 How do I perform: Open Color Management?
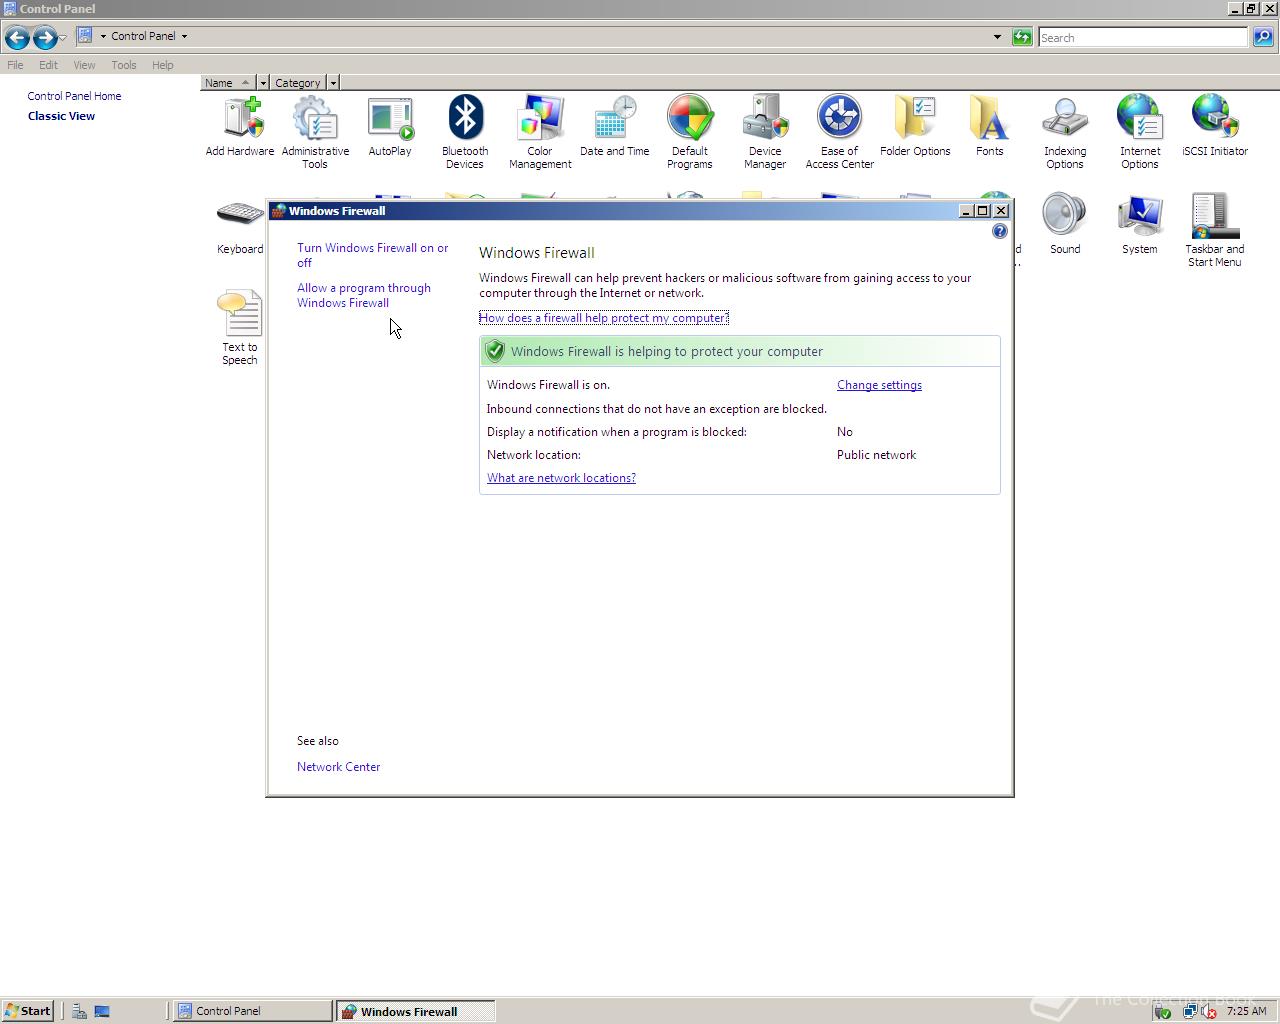[x=540, y=133]
